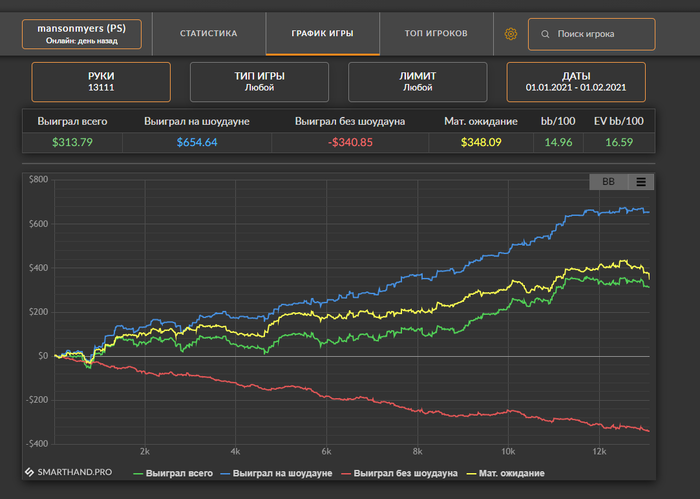Toggle 'Мат. ожидание' legend series
Screen dimensions: 700x499
click(505, 473)
